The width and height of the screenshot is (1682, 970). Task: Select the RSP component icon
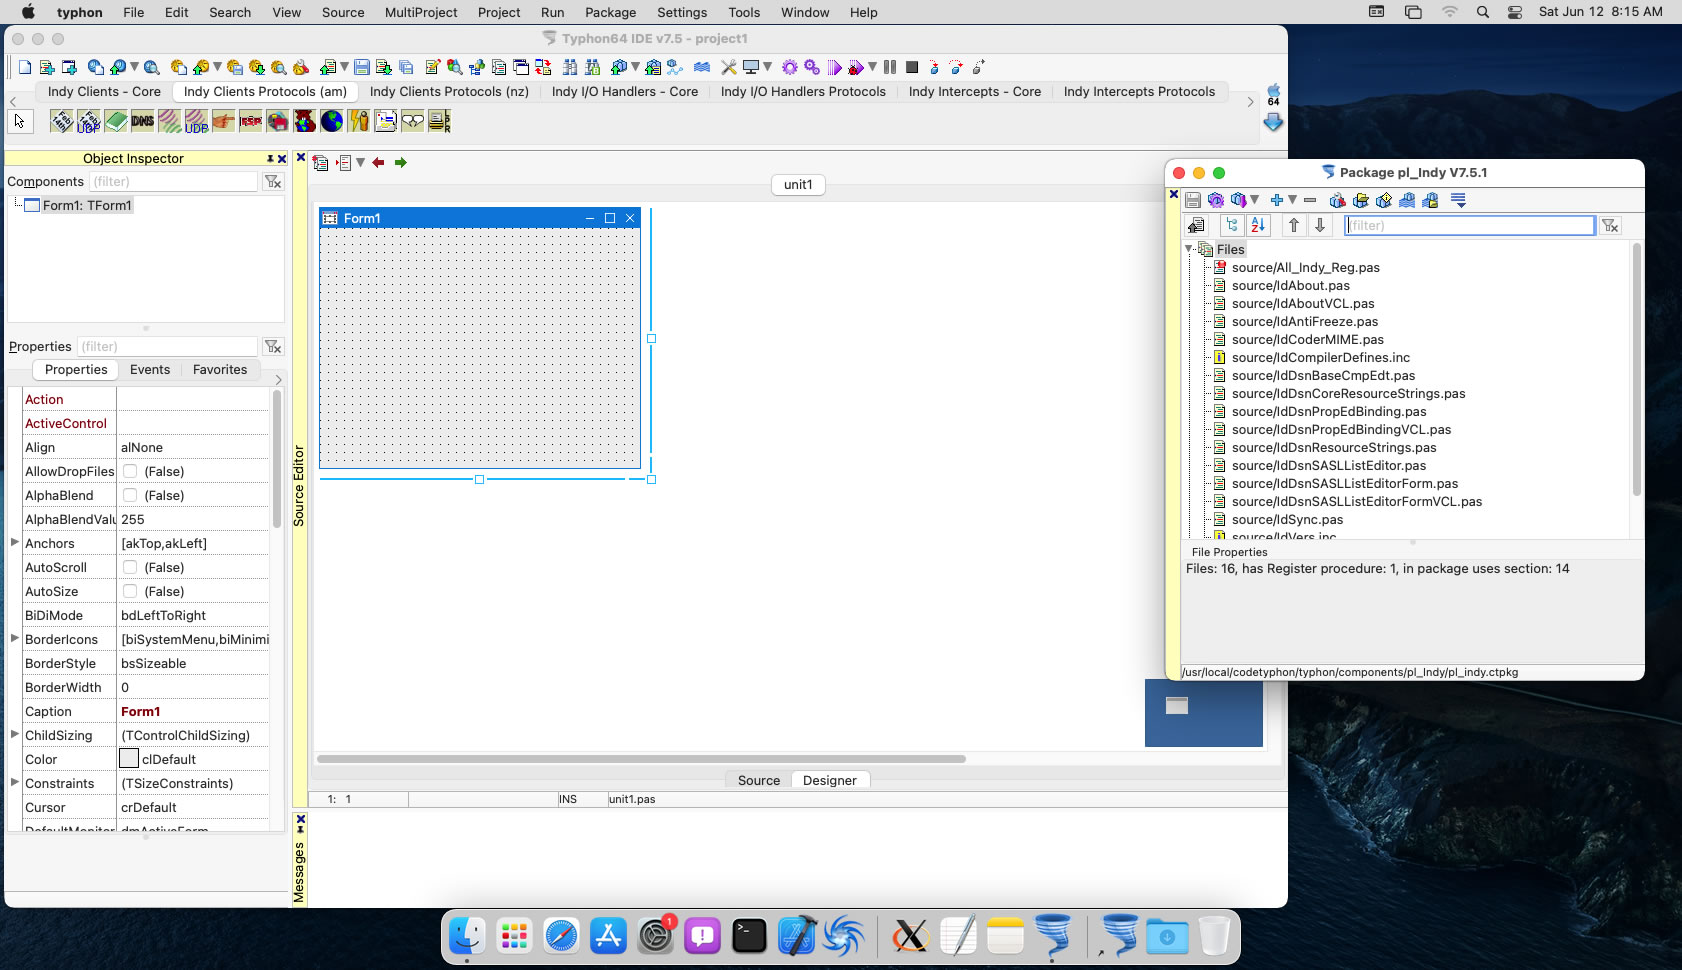tap(251, 121)
